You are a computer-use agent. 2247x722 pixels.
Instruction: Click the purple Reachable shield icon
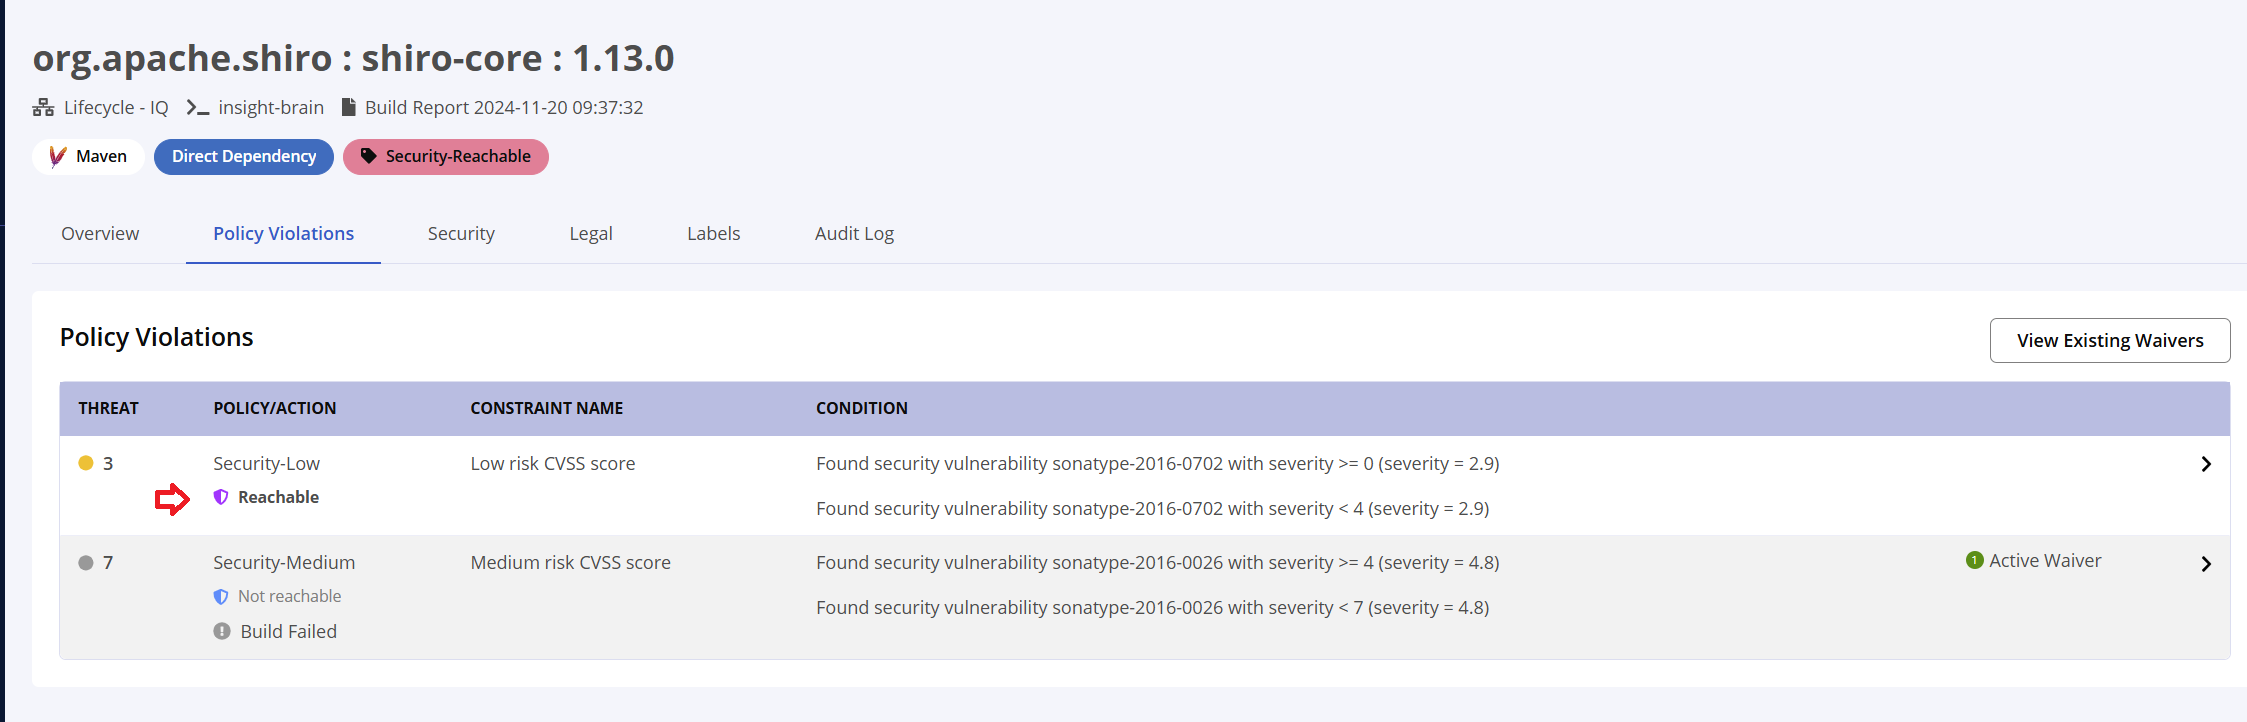(x=221, y=497)
